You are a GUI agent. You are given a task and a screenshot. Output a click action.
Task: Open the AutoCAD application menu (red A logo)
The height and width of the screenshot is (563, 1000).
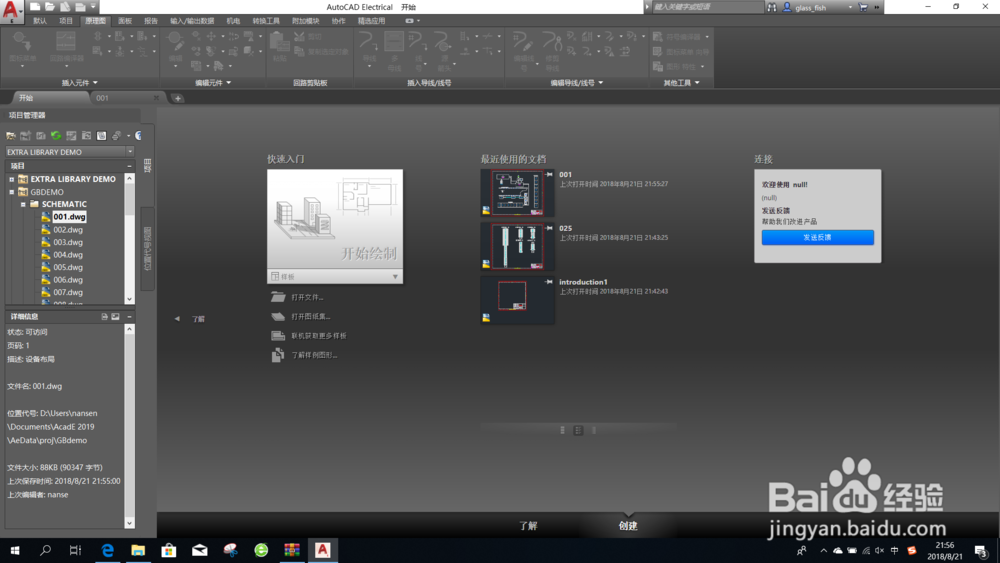[11, 11]
